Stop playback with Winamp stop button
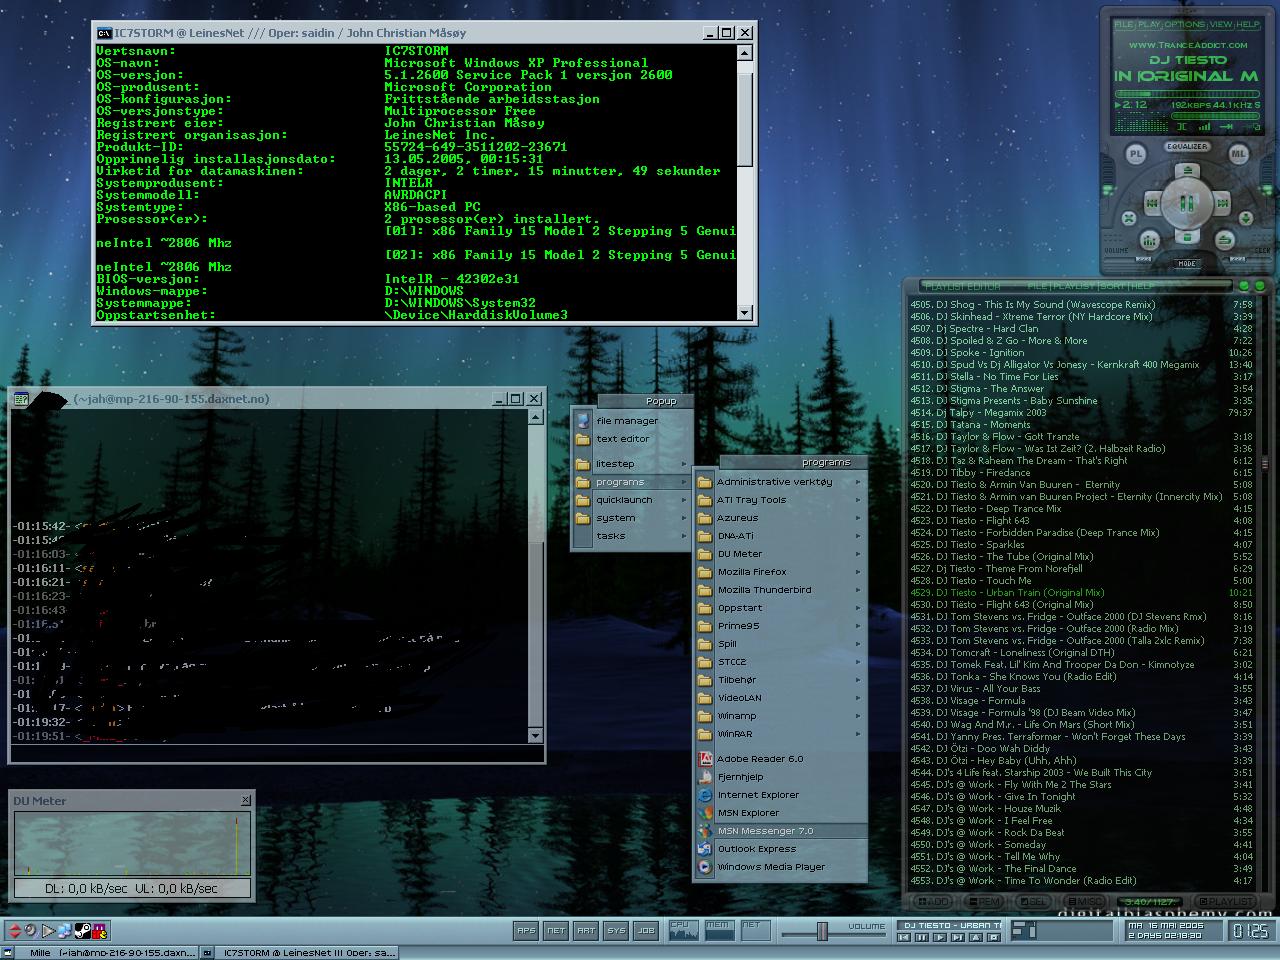The image size is (1280, 960). pos(1187,237)
